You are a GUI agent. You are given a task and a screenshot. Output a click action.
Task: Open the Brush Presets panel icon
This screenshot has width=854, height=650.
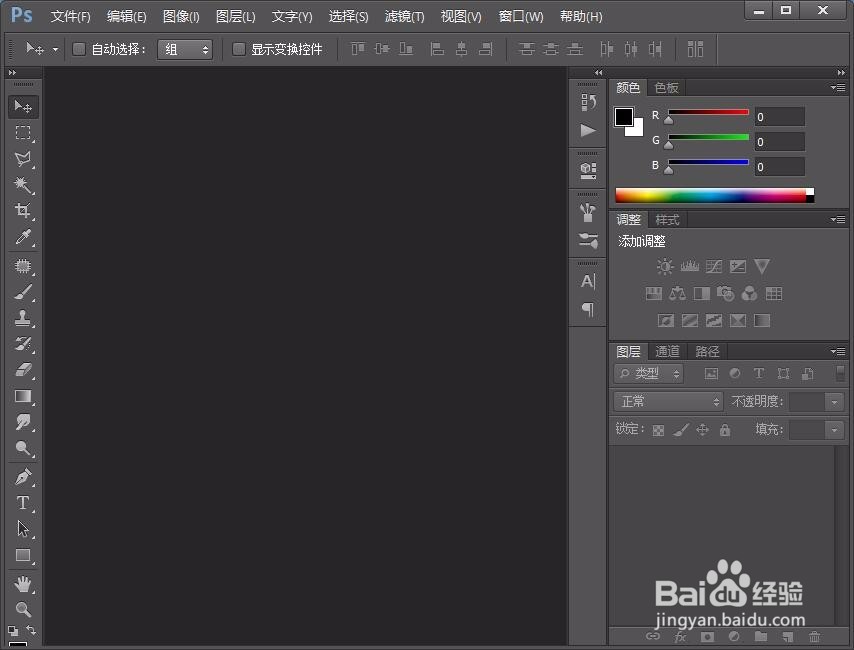point(588,240)
